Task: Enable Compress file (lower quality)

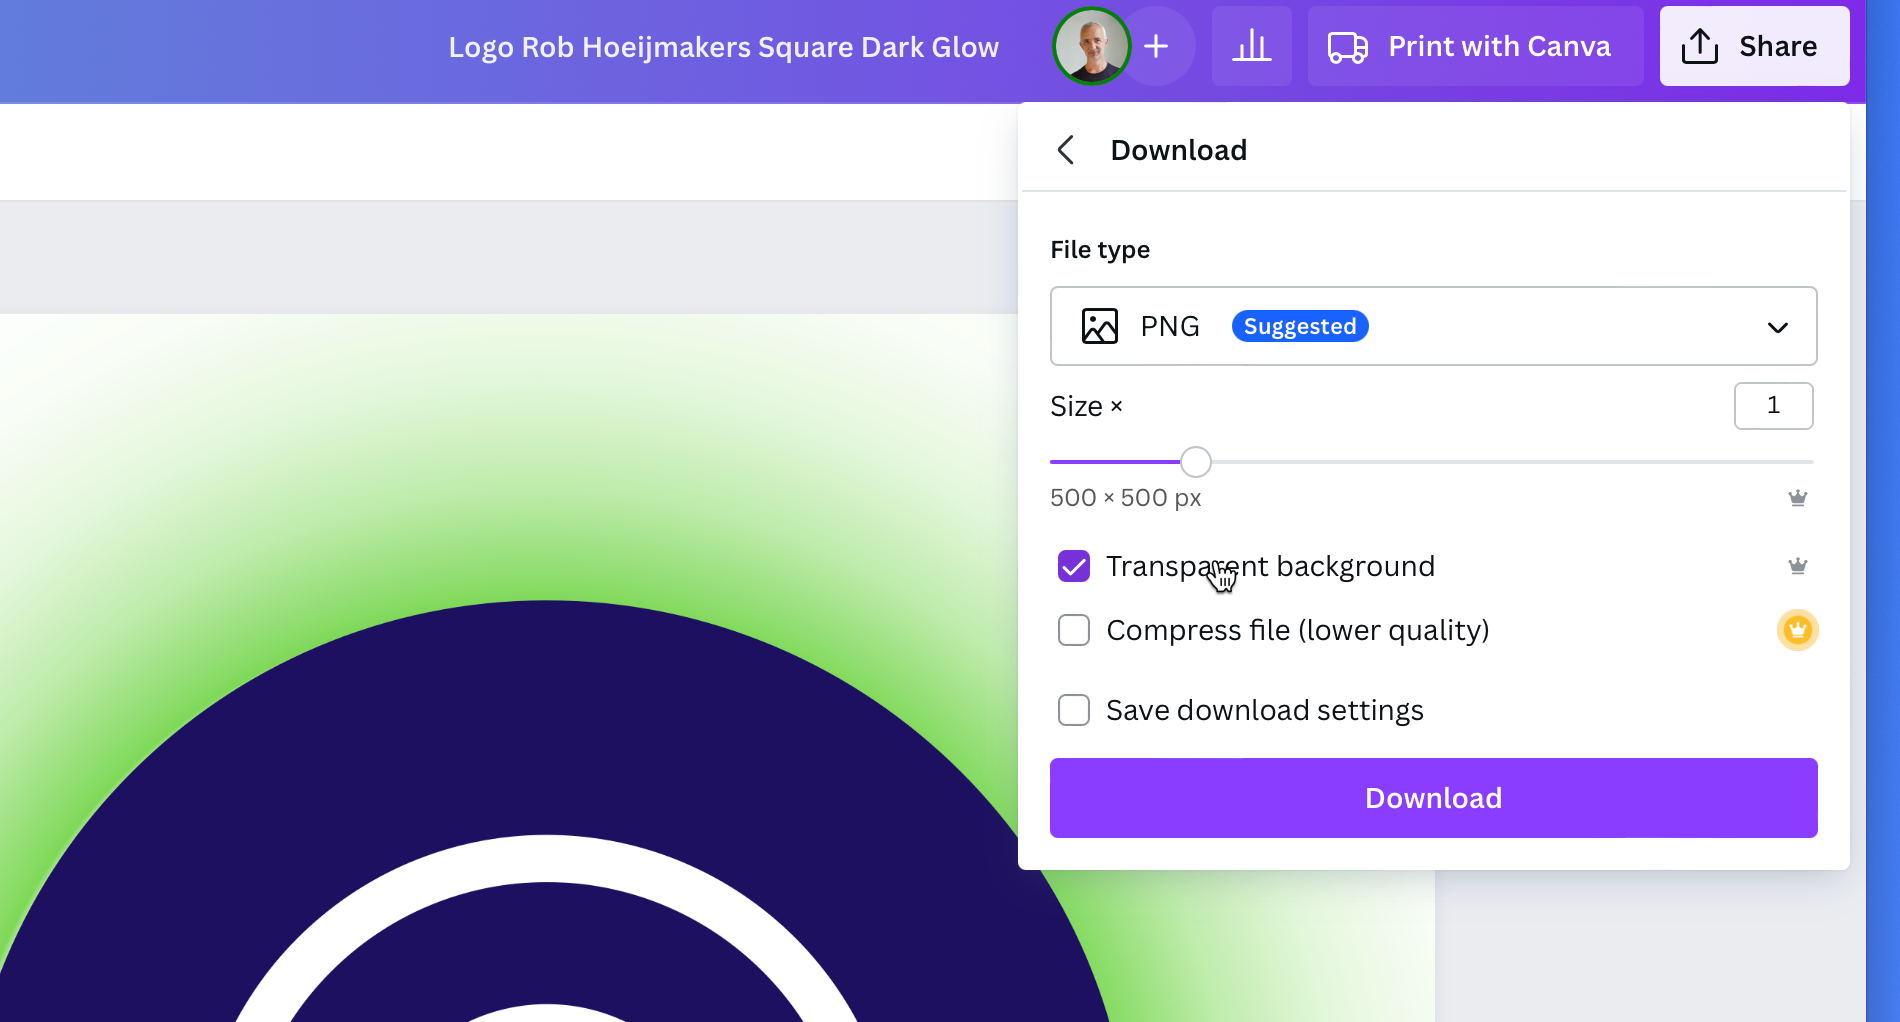Action: pos(1073,630)
